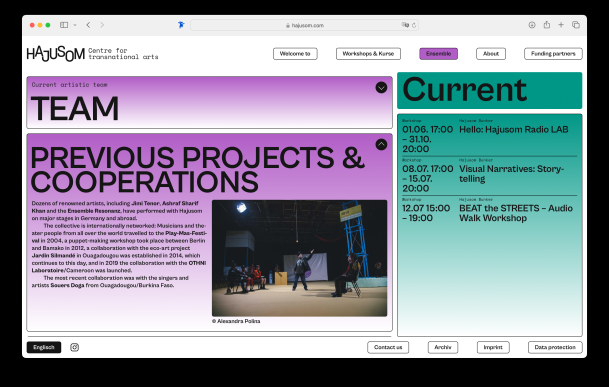Toggle the Safari sidebar icon
The width and height of the screenshot is (609, 387).
(64, 25)
